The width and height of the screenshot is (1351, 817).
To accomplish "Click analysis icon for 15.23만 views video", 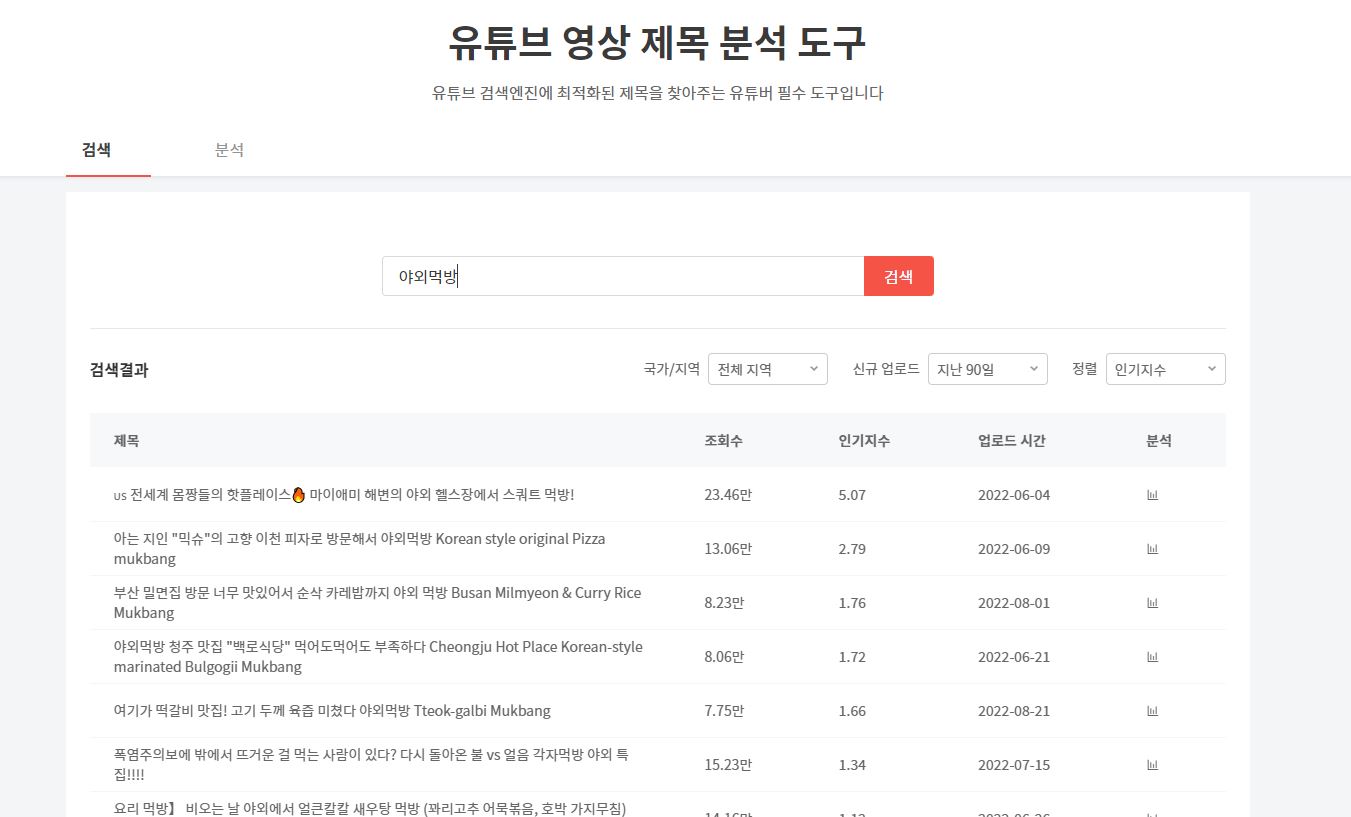I will pos(1152,765).
